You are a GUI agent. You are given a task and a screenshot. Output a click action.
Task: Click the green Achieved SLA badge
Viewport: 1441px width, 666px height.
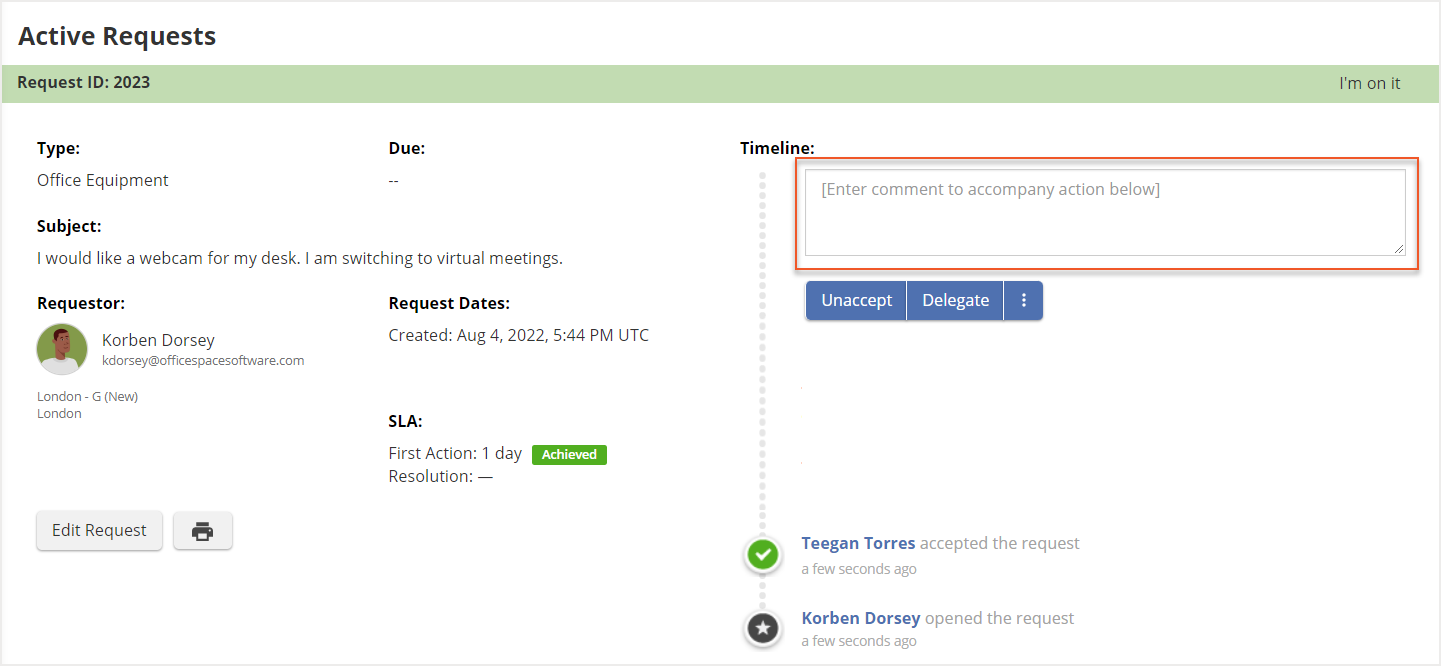569,454
